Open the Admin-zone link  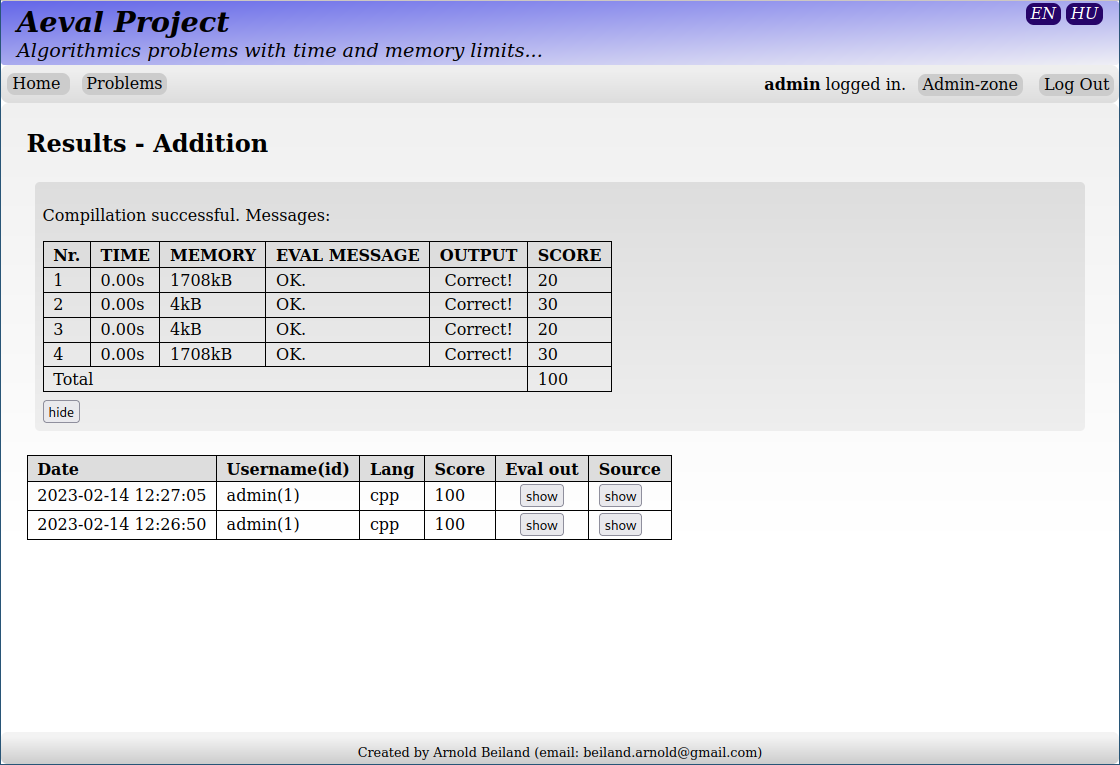969,85
